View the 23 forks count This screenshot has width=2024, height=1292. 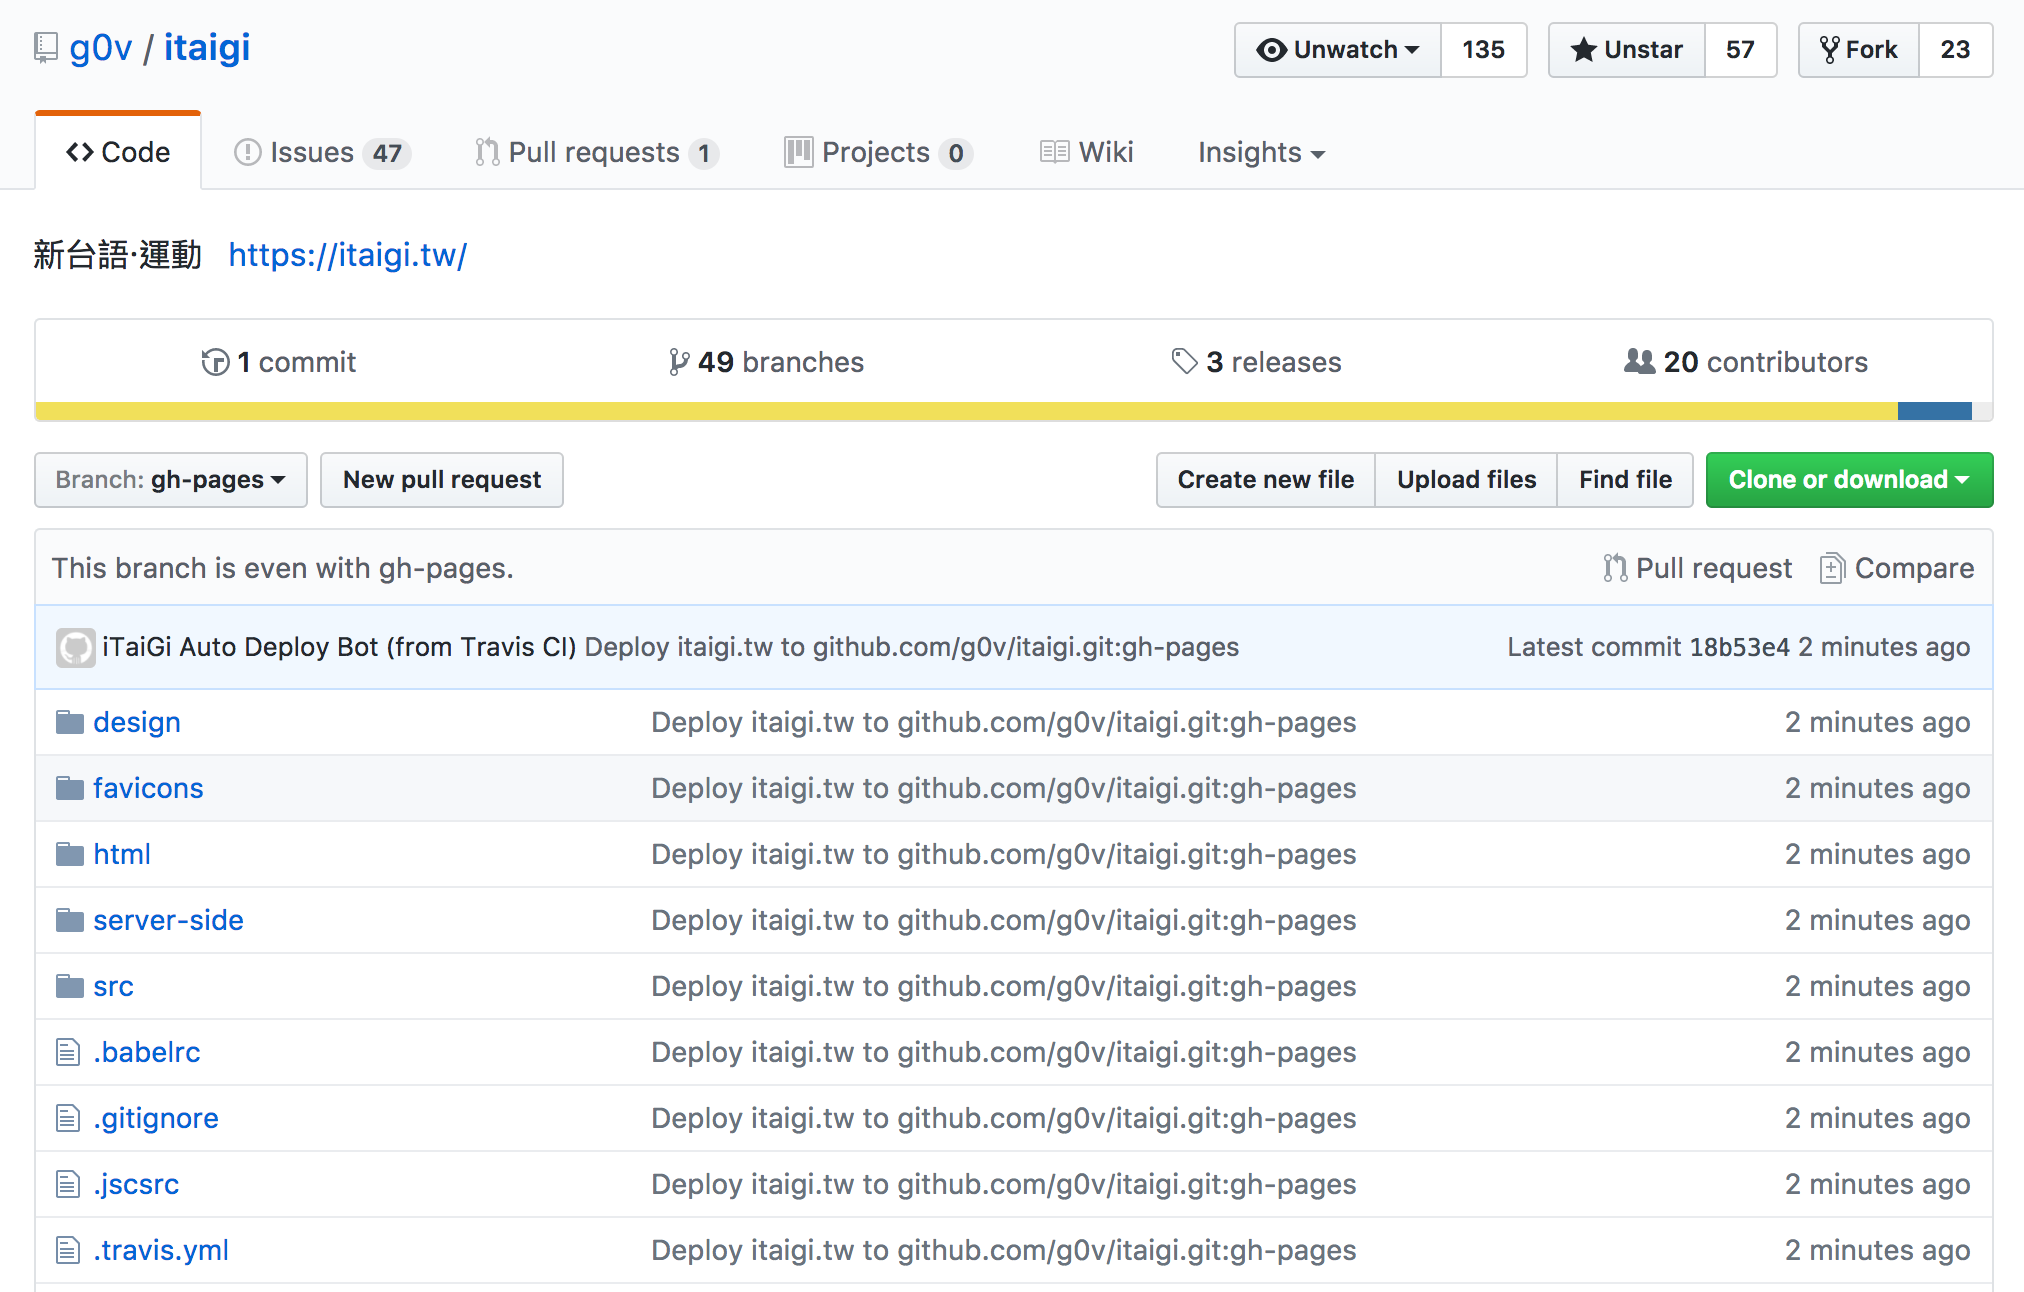coord(1955,50)
